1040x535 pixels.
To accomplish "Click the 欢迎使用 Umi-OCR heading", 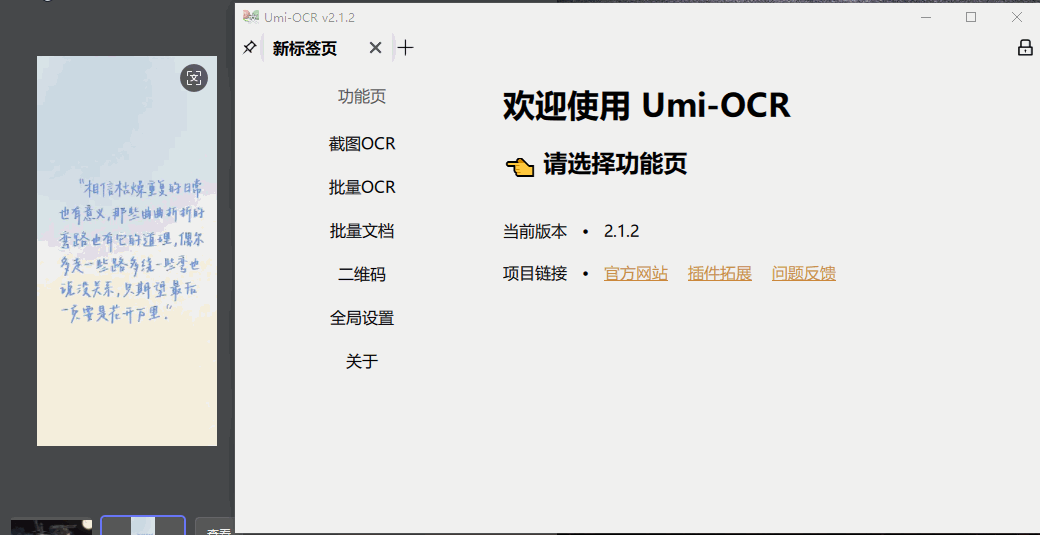I will point(647,106).
